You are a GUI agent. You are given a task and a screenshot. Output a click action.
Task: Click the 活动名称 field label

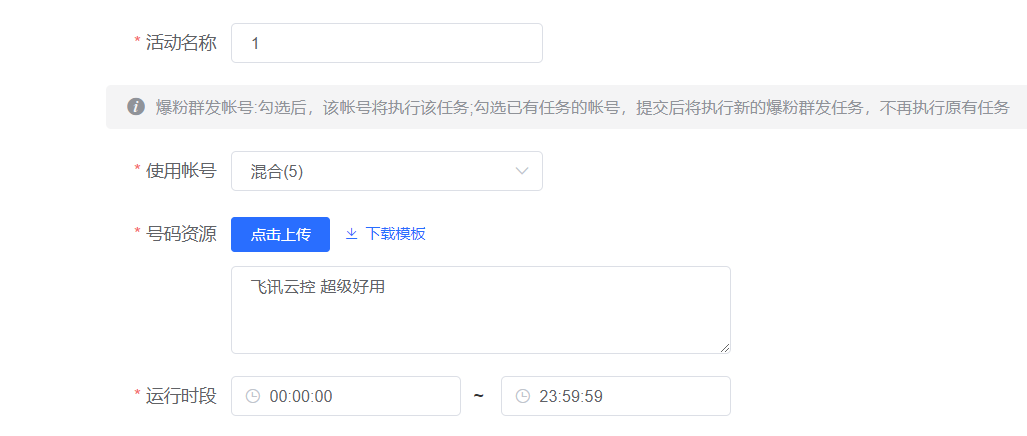(181, 43)
